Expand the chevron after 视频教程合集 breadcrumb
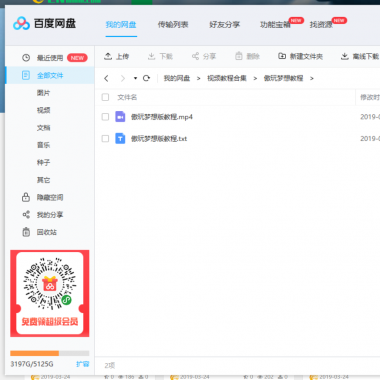Viewport: 380px width, 380px height. pos(255,78)
